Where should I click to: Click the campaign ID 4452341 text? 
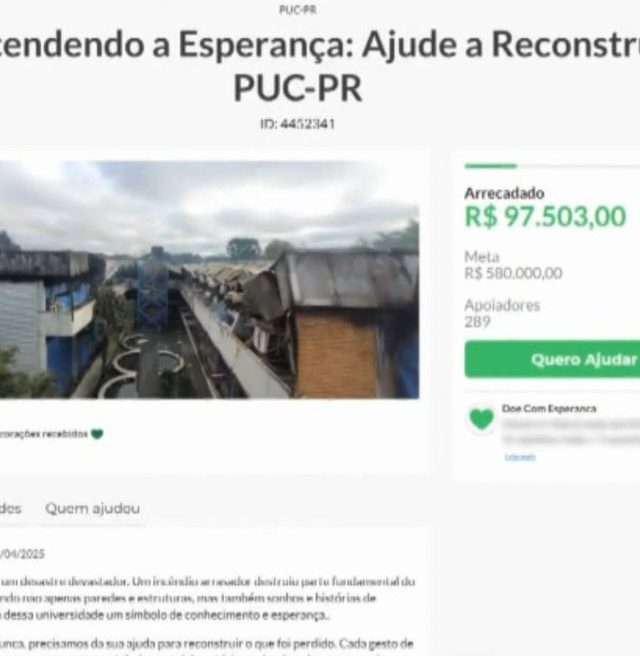click(297, 124)
